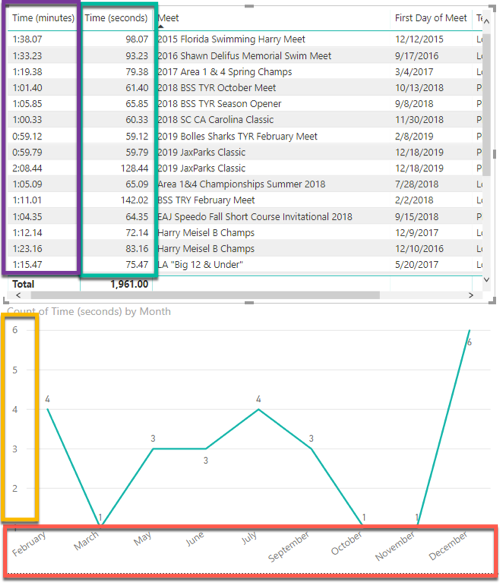The height and width of the screenshot is (583, 500).
Task: Click the Total row label
Action: [x=23, y=284]
